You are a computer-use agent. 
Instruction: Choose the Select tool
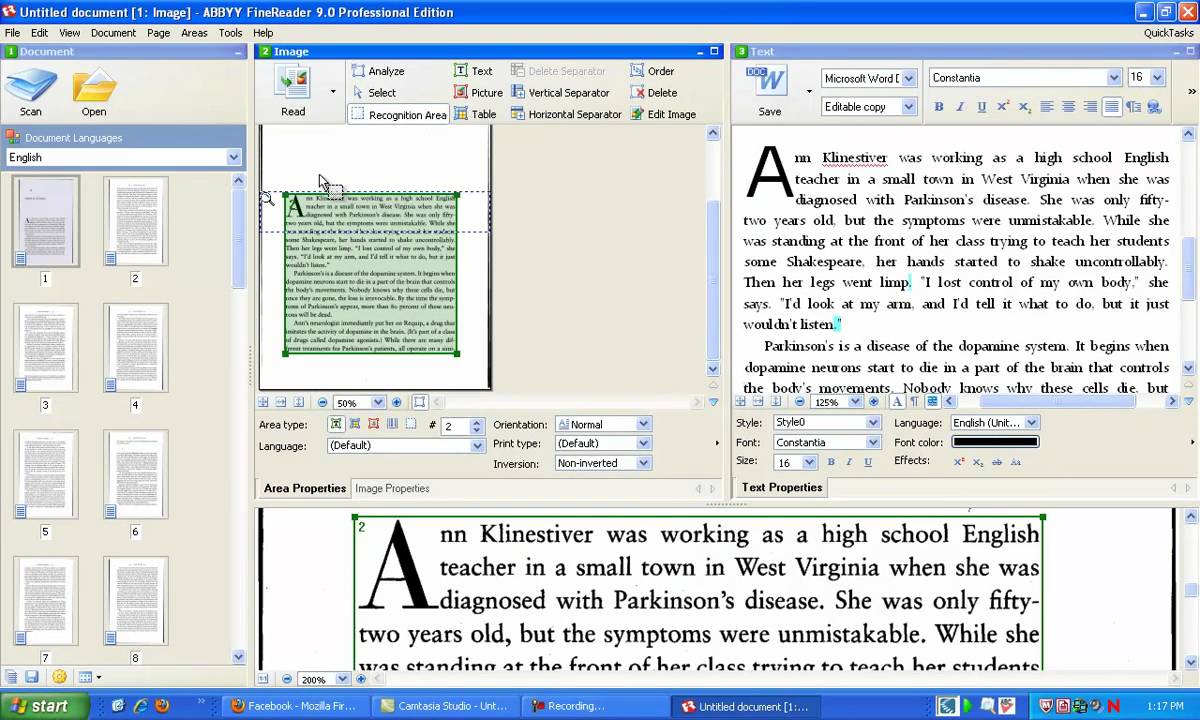pyautogui.click(x=373, y=92)
